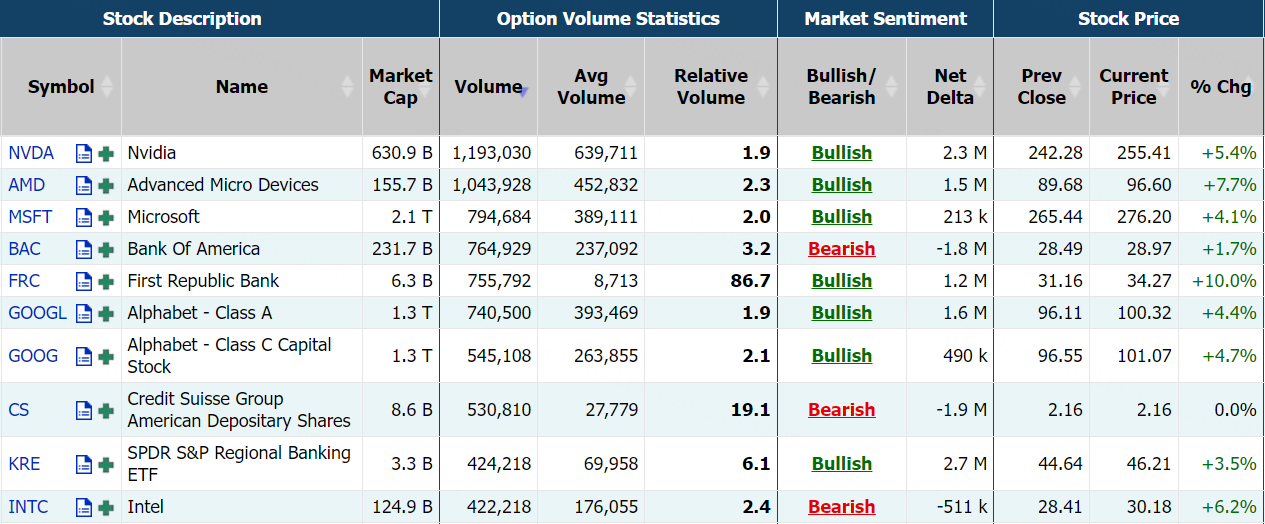
Task: Add BAC using its green plus icon
Action: [106, 250]
